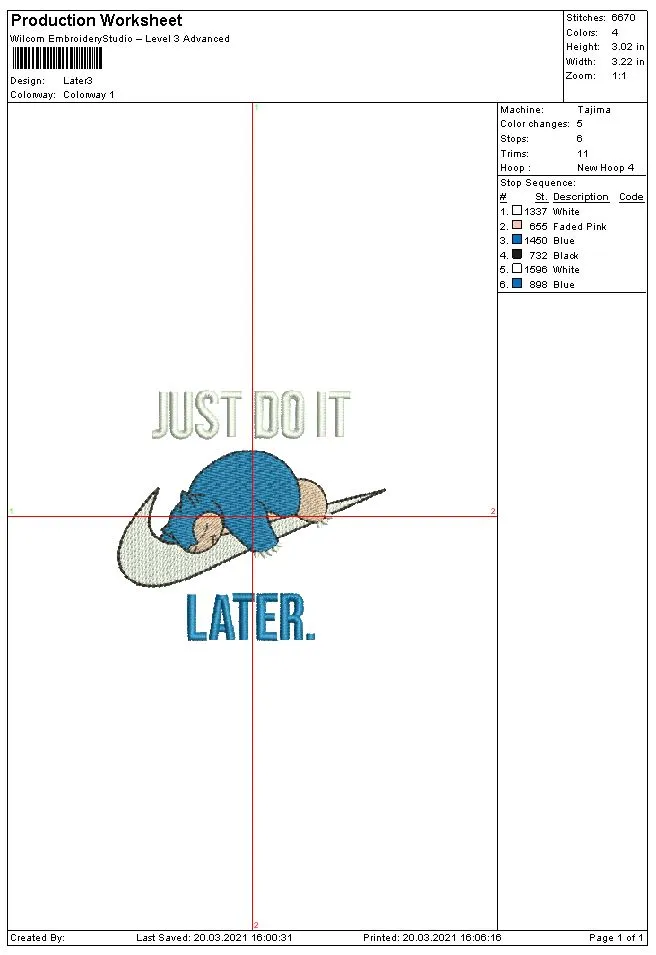Click the Colors value 4
This screenshot has height=955, width=656.
(x=615, y=32)
